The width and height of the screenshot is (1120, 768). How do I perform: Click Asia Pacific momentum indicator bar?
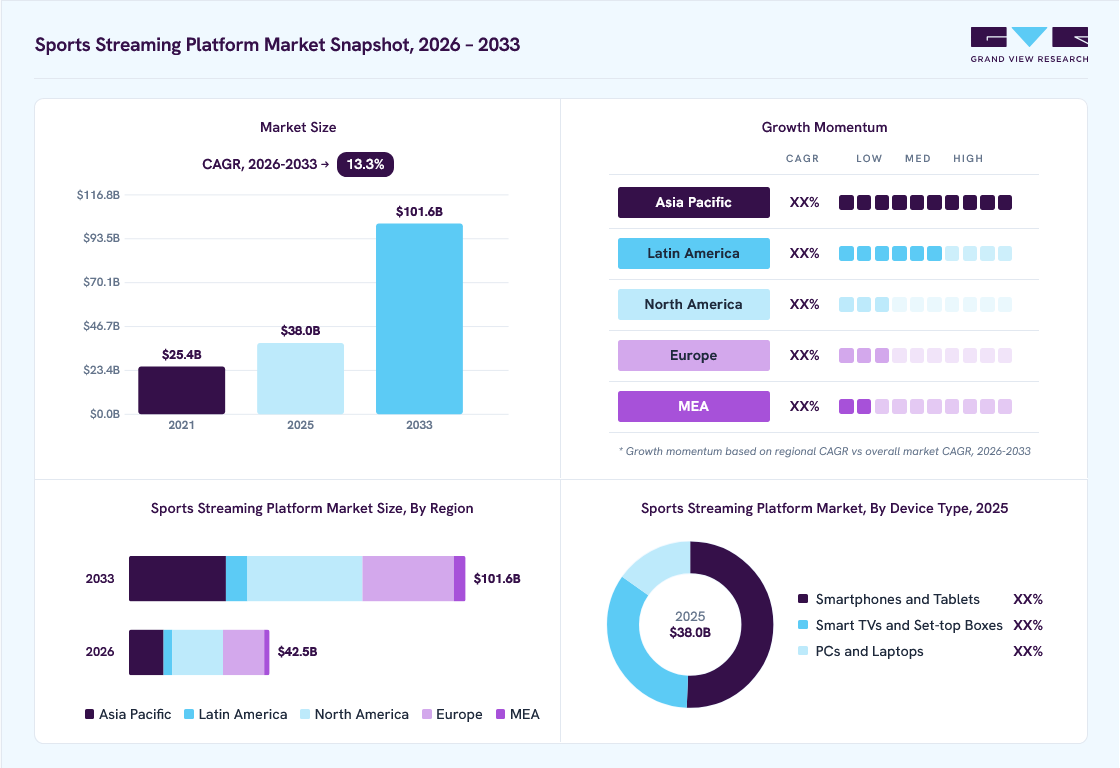(925, 202)
